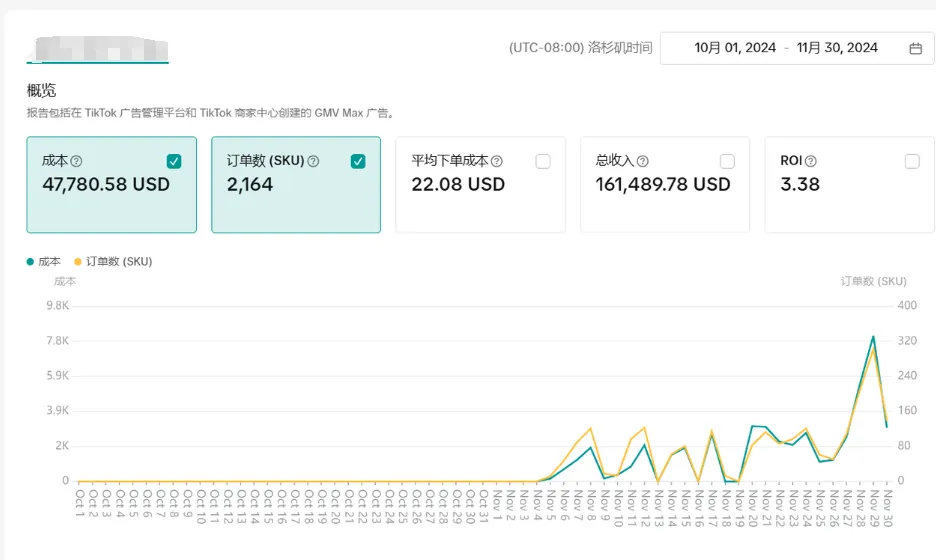Check the 平均下单成本 metric checkbox
936x560 pixels.
point(543,161)
